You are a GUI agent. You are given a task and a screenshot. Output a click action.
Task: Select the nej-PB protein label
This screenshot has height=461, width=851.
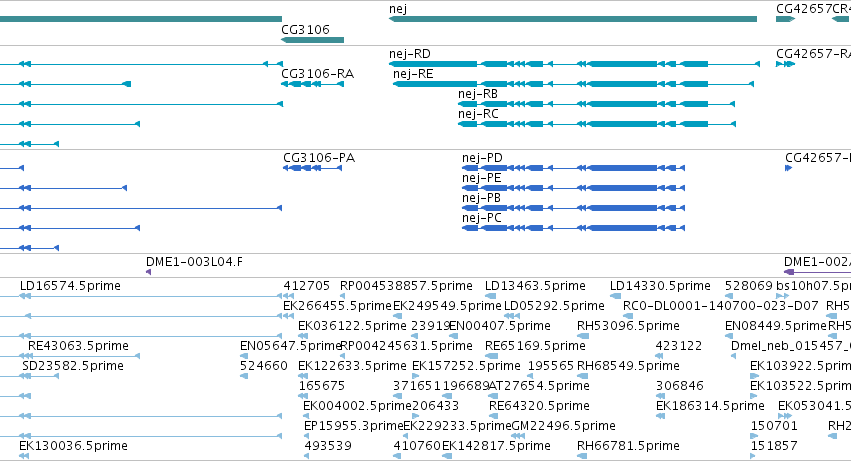[x=481, y=198]
